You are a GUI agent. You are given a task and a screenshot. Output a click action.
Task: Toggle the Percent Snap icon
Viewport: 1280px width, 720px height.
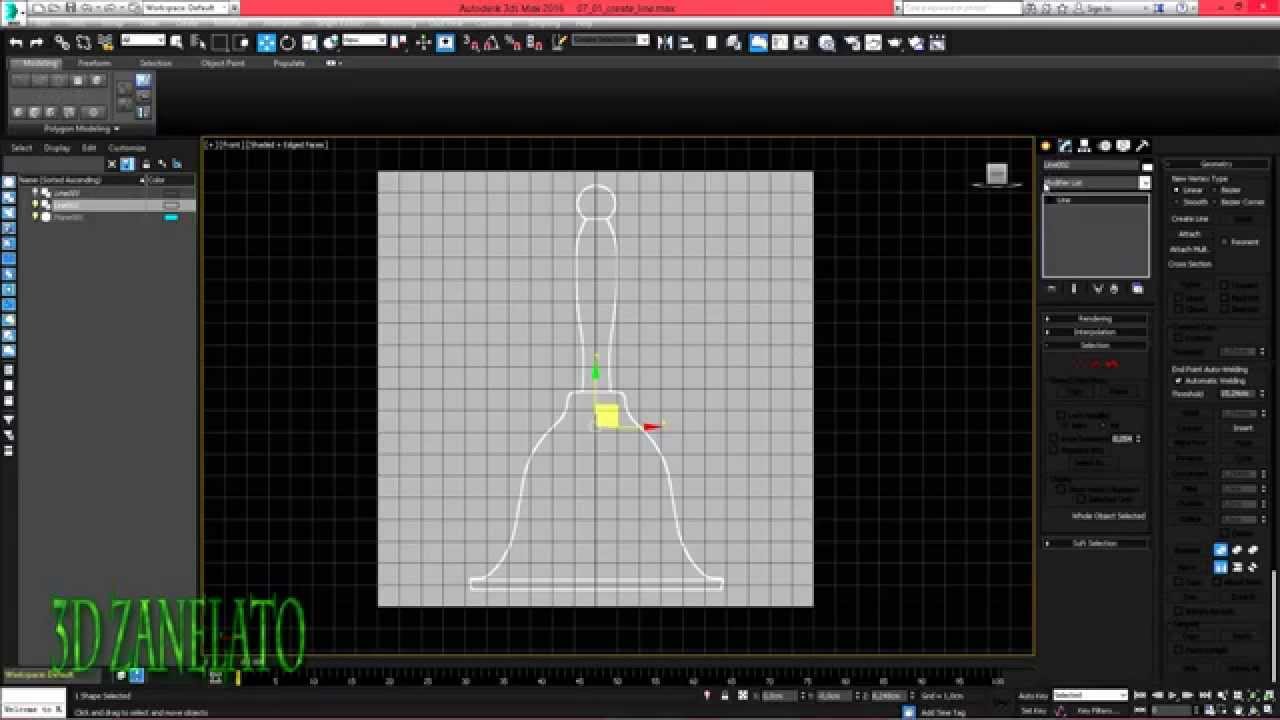point(513,42)
